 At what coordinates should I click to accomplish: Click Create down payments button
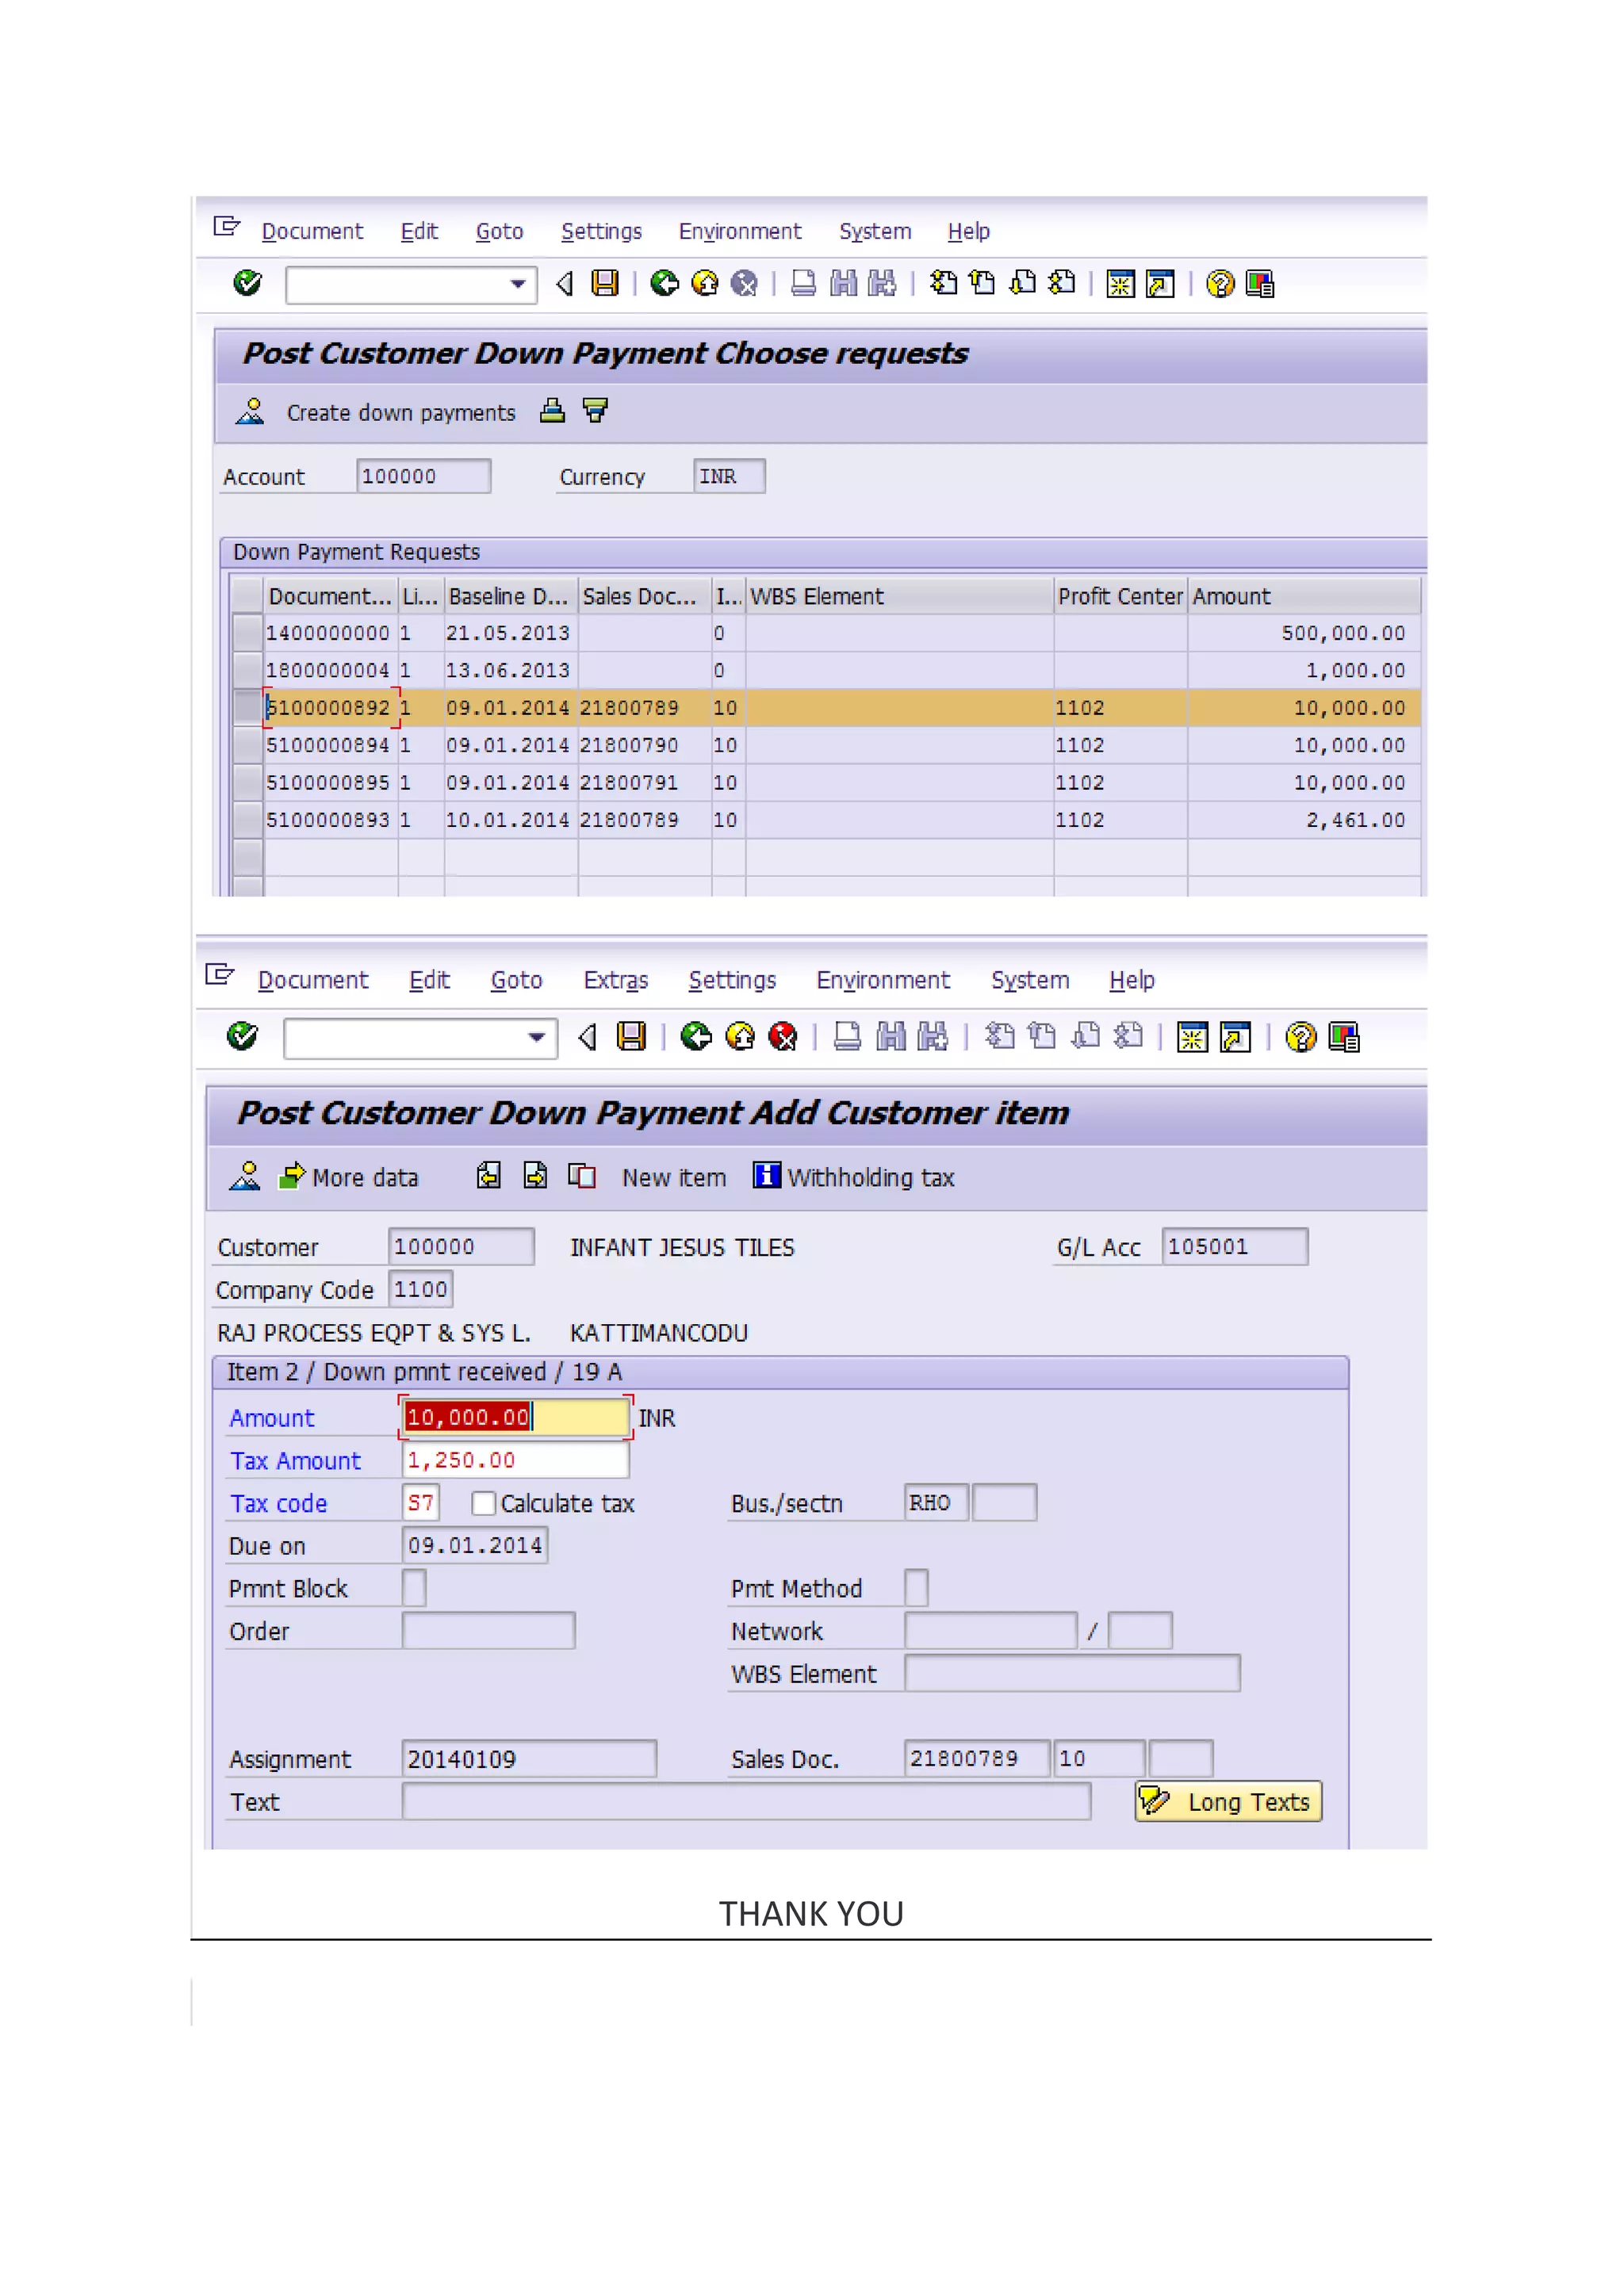[400, 413]
